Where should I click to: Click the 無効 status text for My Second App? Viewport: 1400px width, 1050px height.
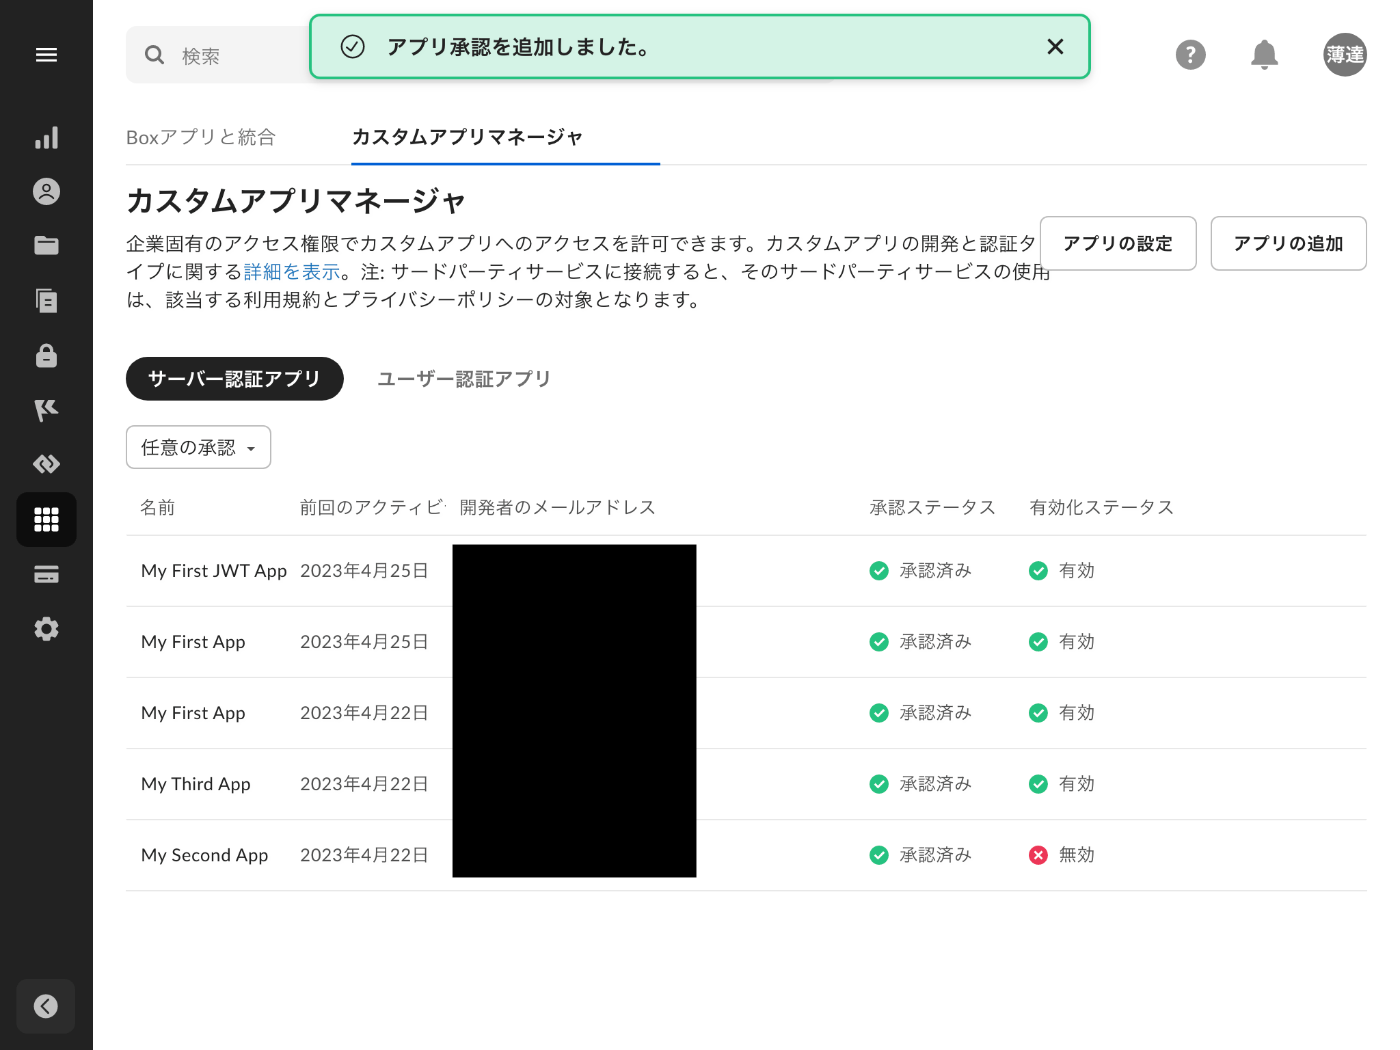point(1077,855)
